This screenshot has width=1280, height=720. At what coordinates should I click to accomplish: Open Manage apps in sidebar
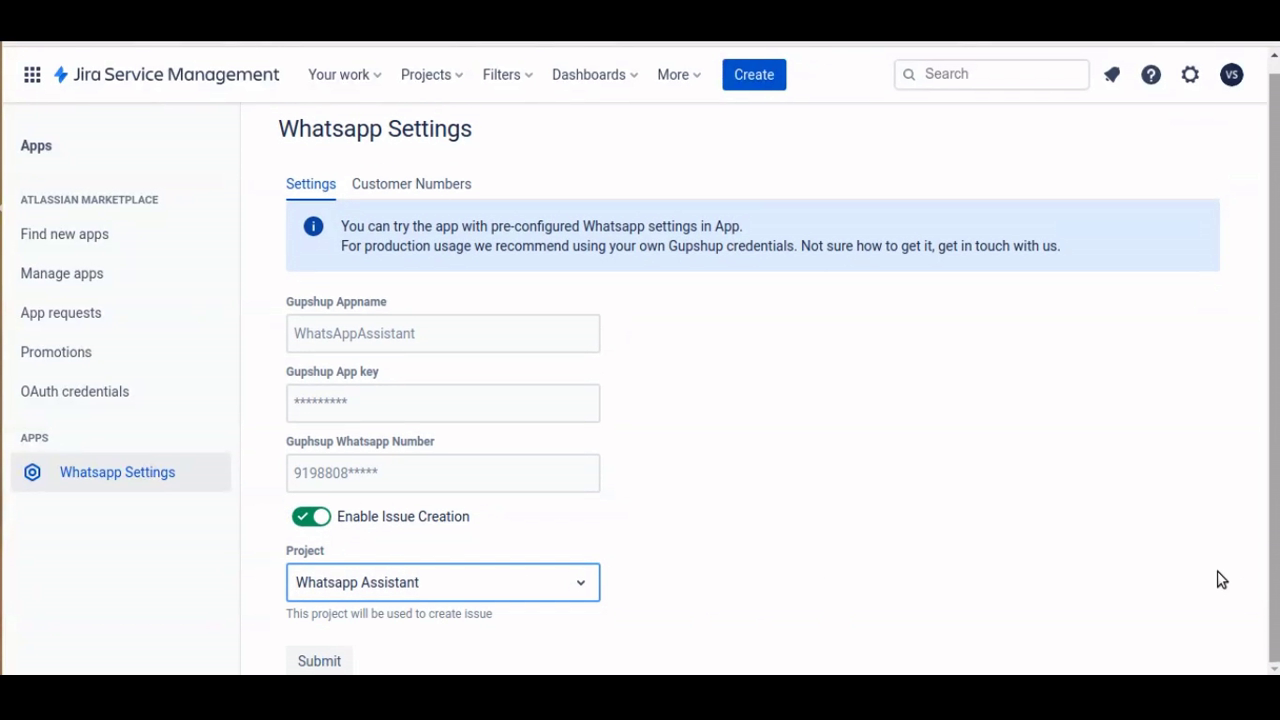[x=62, y=273]
